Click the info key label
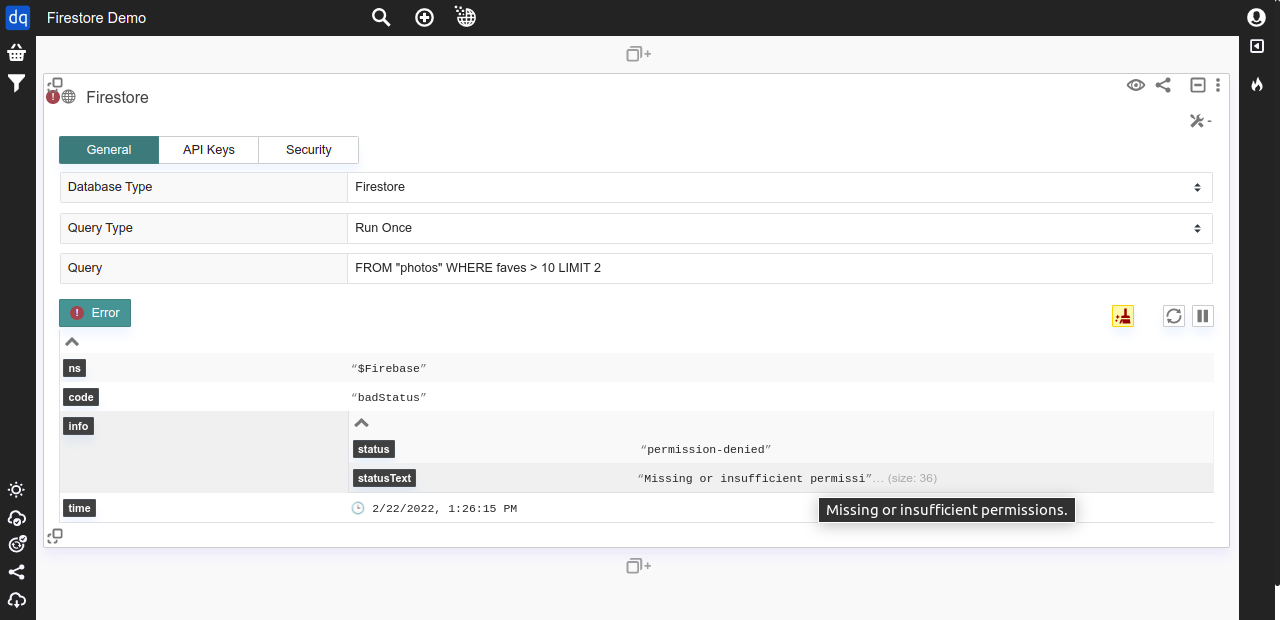Image resolution: width=1280 pixels, height=620 pixels. (x=78, y=426)
